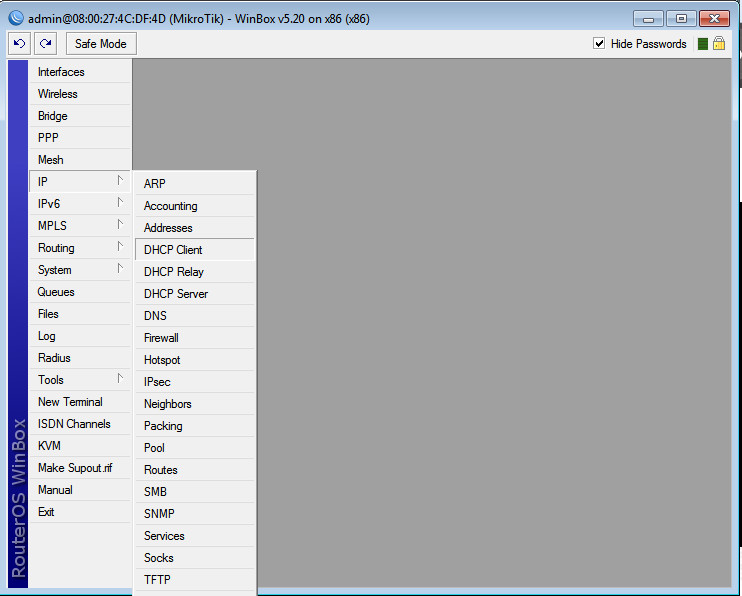Open the PPP menu item
Viewport: 742px width, 596px height.
[80, 137]
